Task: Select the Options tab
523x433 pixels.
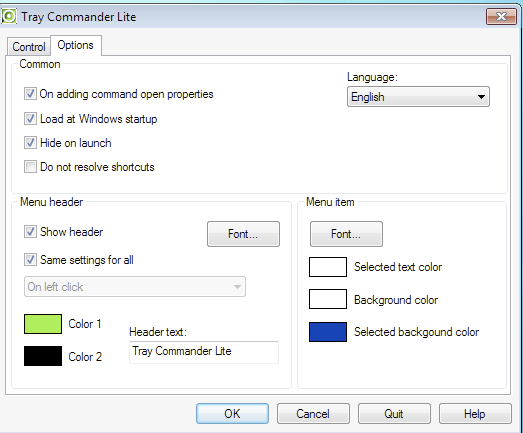Action: coord(76,45)
